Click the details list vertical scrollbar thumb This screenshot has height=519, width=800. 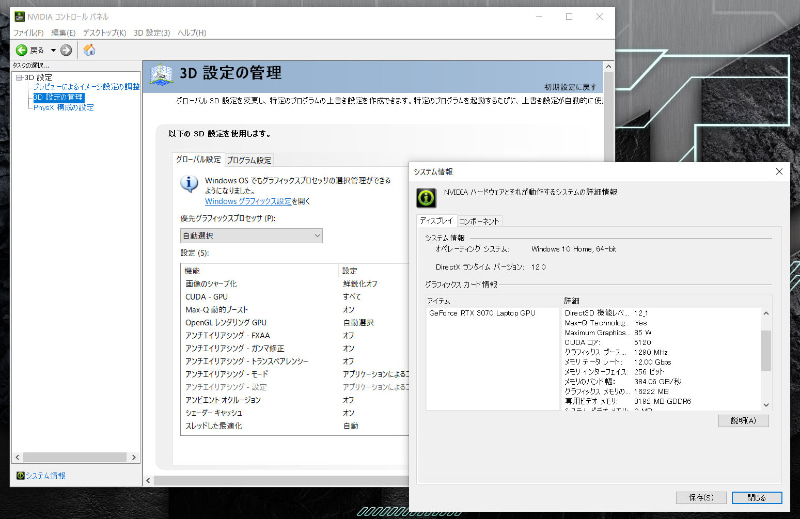click(x=766, y=351)
